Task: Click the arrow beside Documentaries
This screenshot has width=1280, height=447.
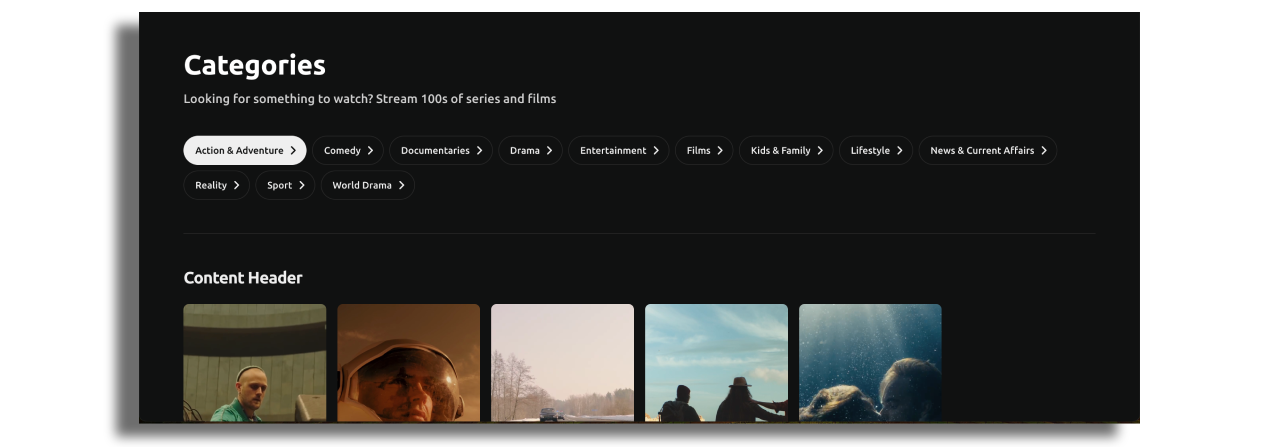Action: tap(479, 151)
